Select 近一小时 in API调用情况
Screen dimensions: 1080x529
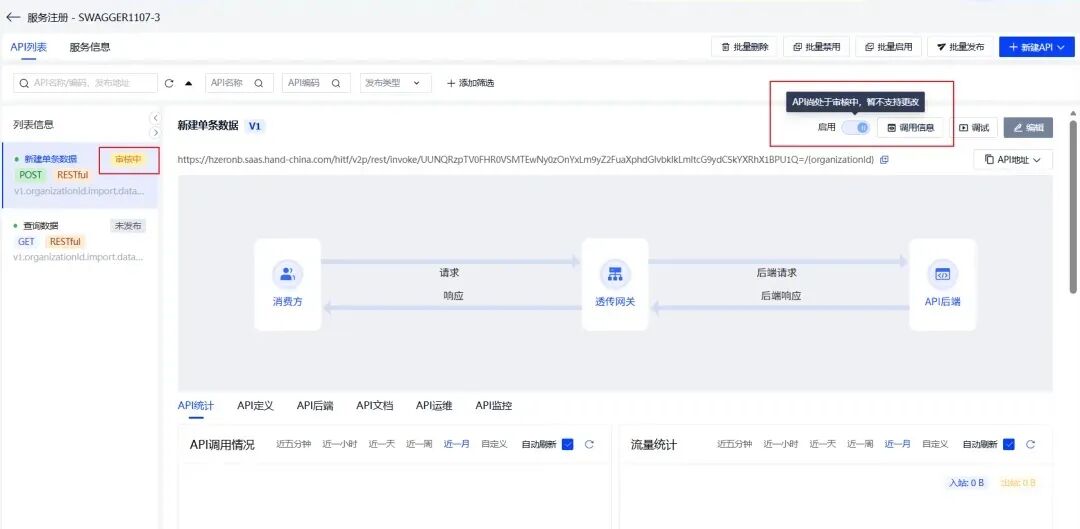coord(340,444)
